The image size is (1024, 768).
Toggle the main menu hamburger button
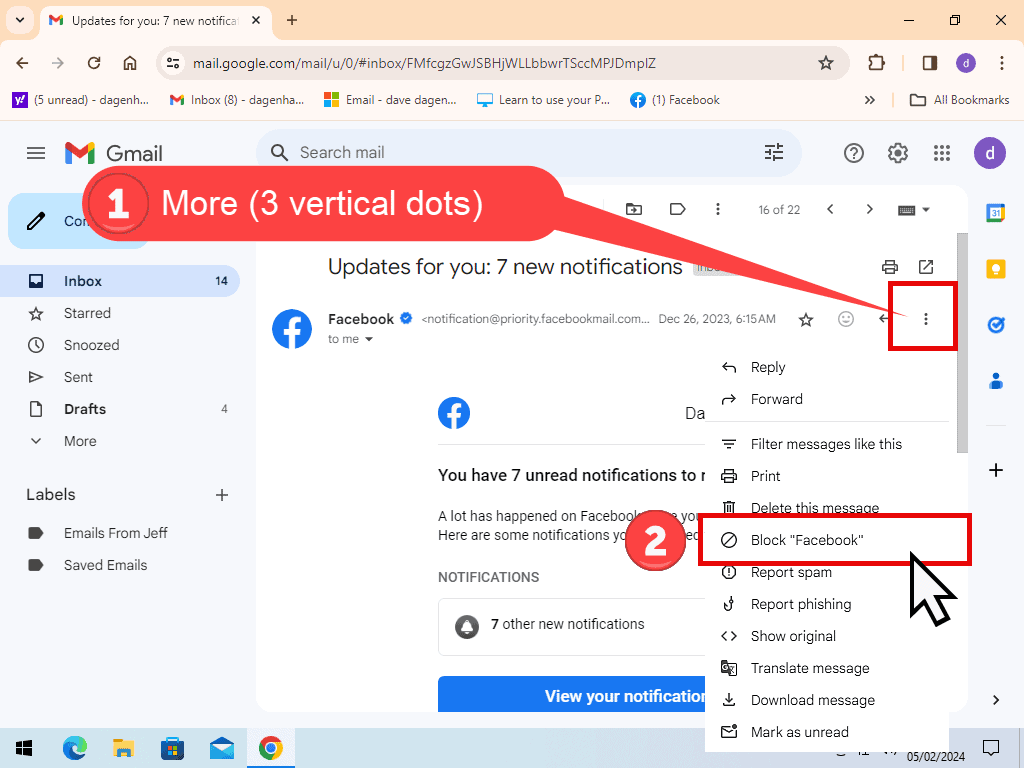click(36, 153)
